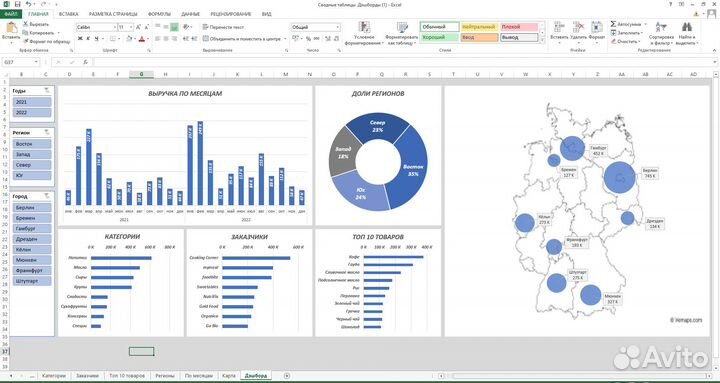
Task: Switch to the РЕЦЕНЗИРОВАНИЕ tab
Action: [231, 14]
